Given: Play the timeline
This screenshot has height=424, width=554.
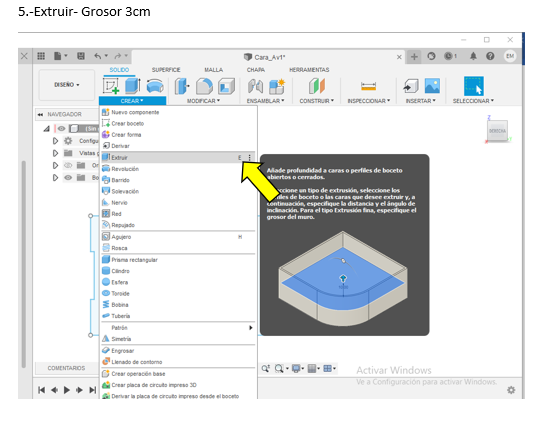Looking at the screenshot, I should click(66, 390).
